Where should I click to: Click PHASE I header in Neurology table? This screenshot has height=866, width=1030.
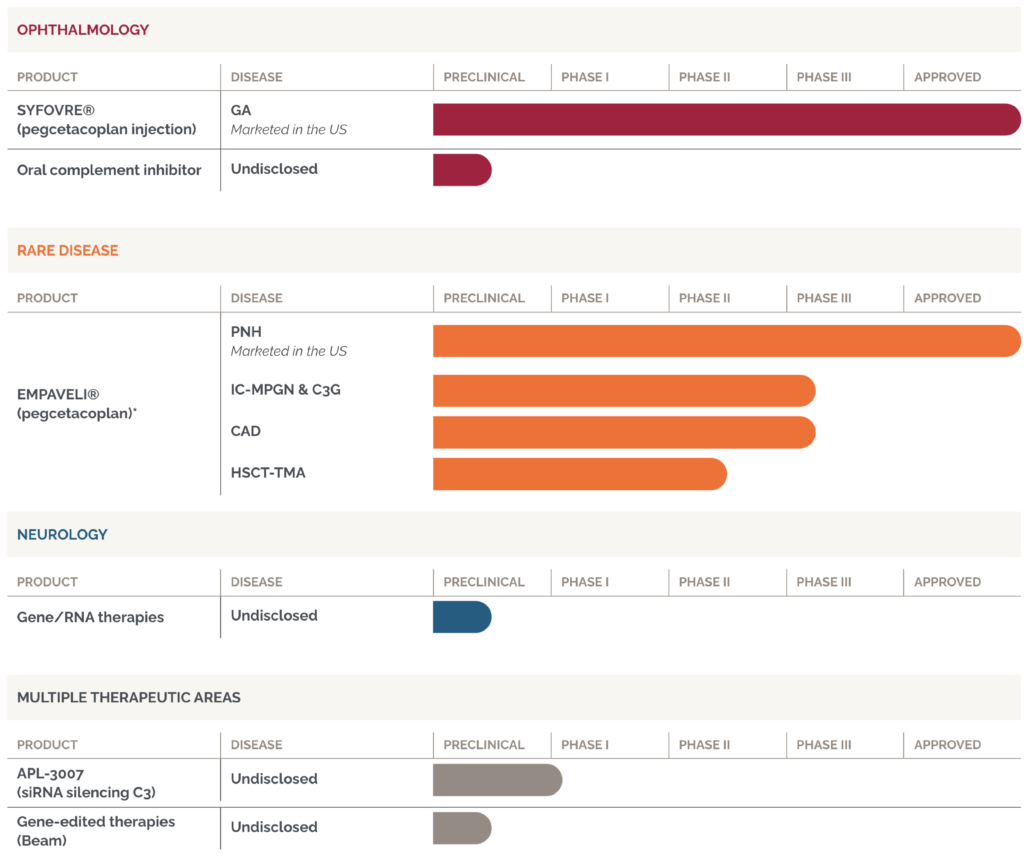tap(585, 581)
